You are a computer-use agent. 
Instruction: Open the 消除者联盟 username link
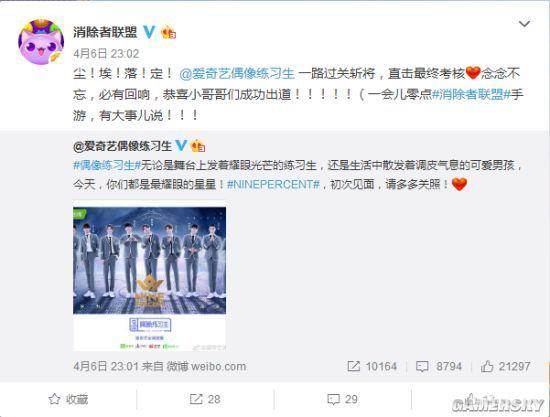[105, 32]
